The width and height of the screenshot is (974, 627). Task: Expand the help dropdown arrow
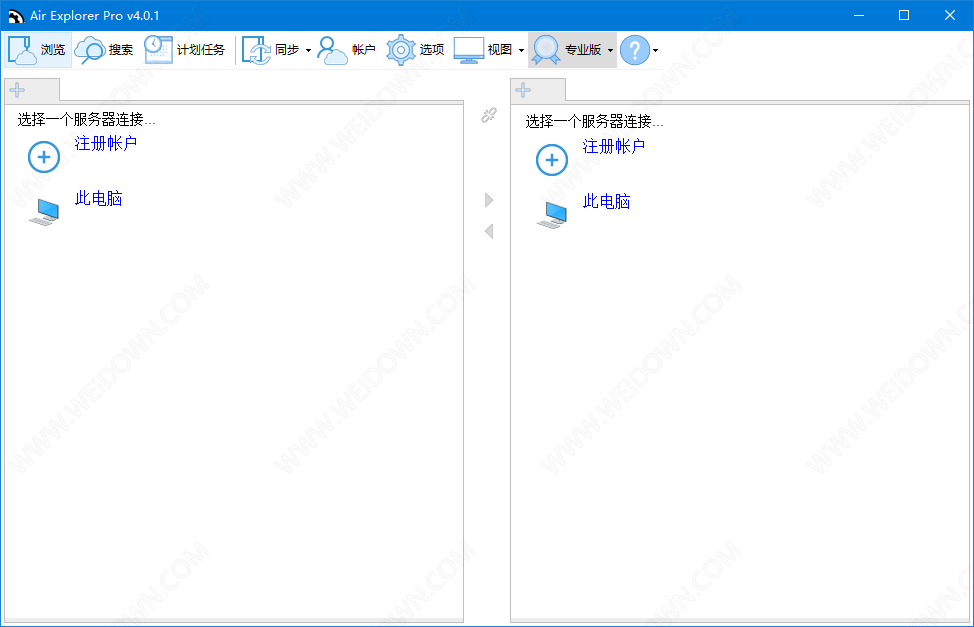click(x=655, y=50)
